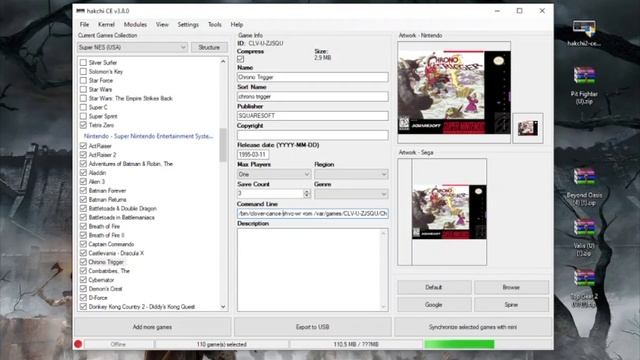Select Demon's Crest in the game list
The height and width of the screenshot is (360, 640).
(105, 289)
